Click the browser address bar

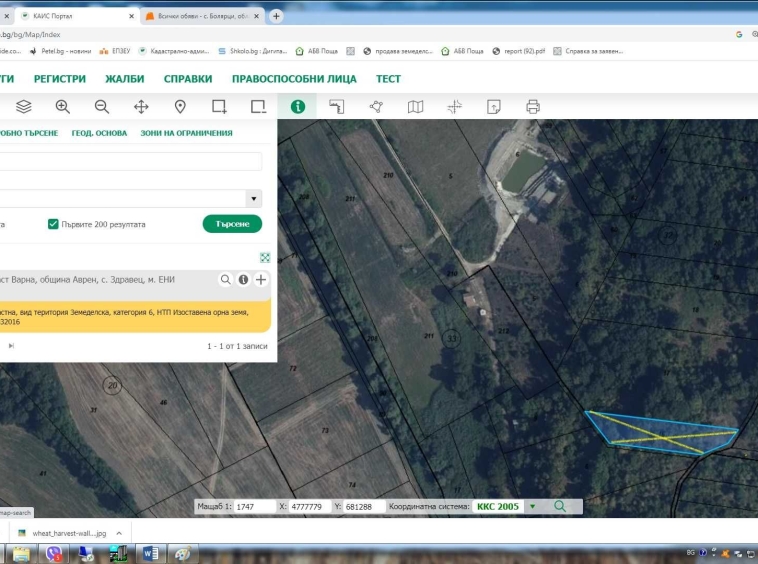[363, 34]
